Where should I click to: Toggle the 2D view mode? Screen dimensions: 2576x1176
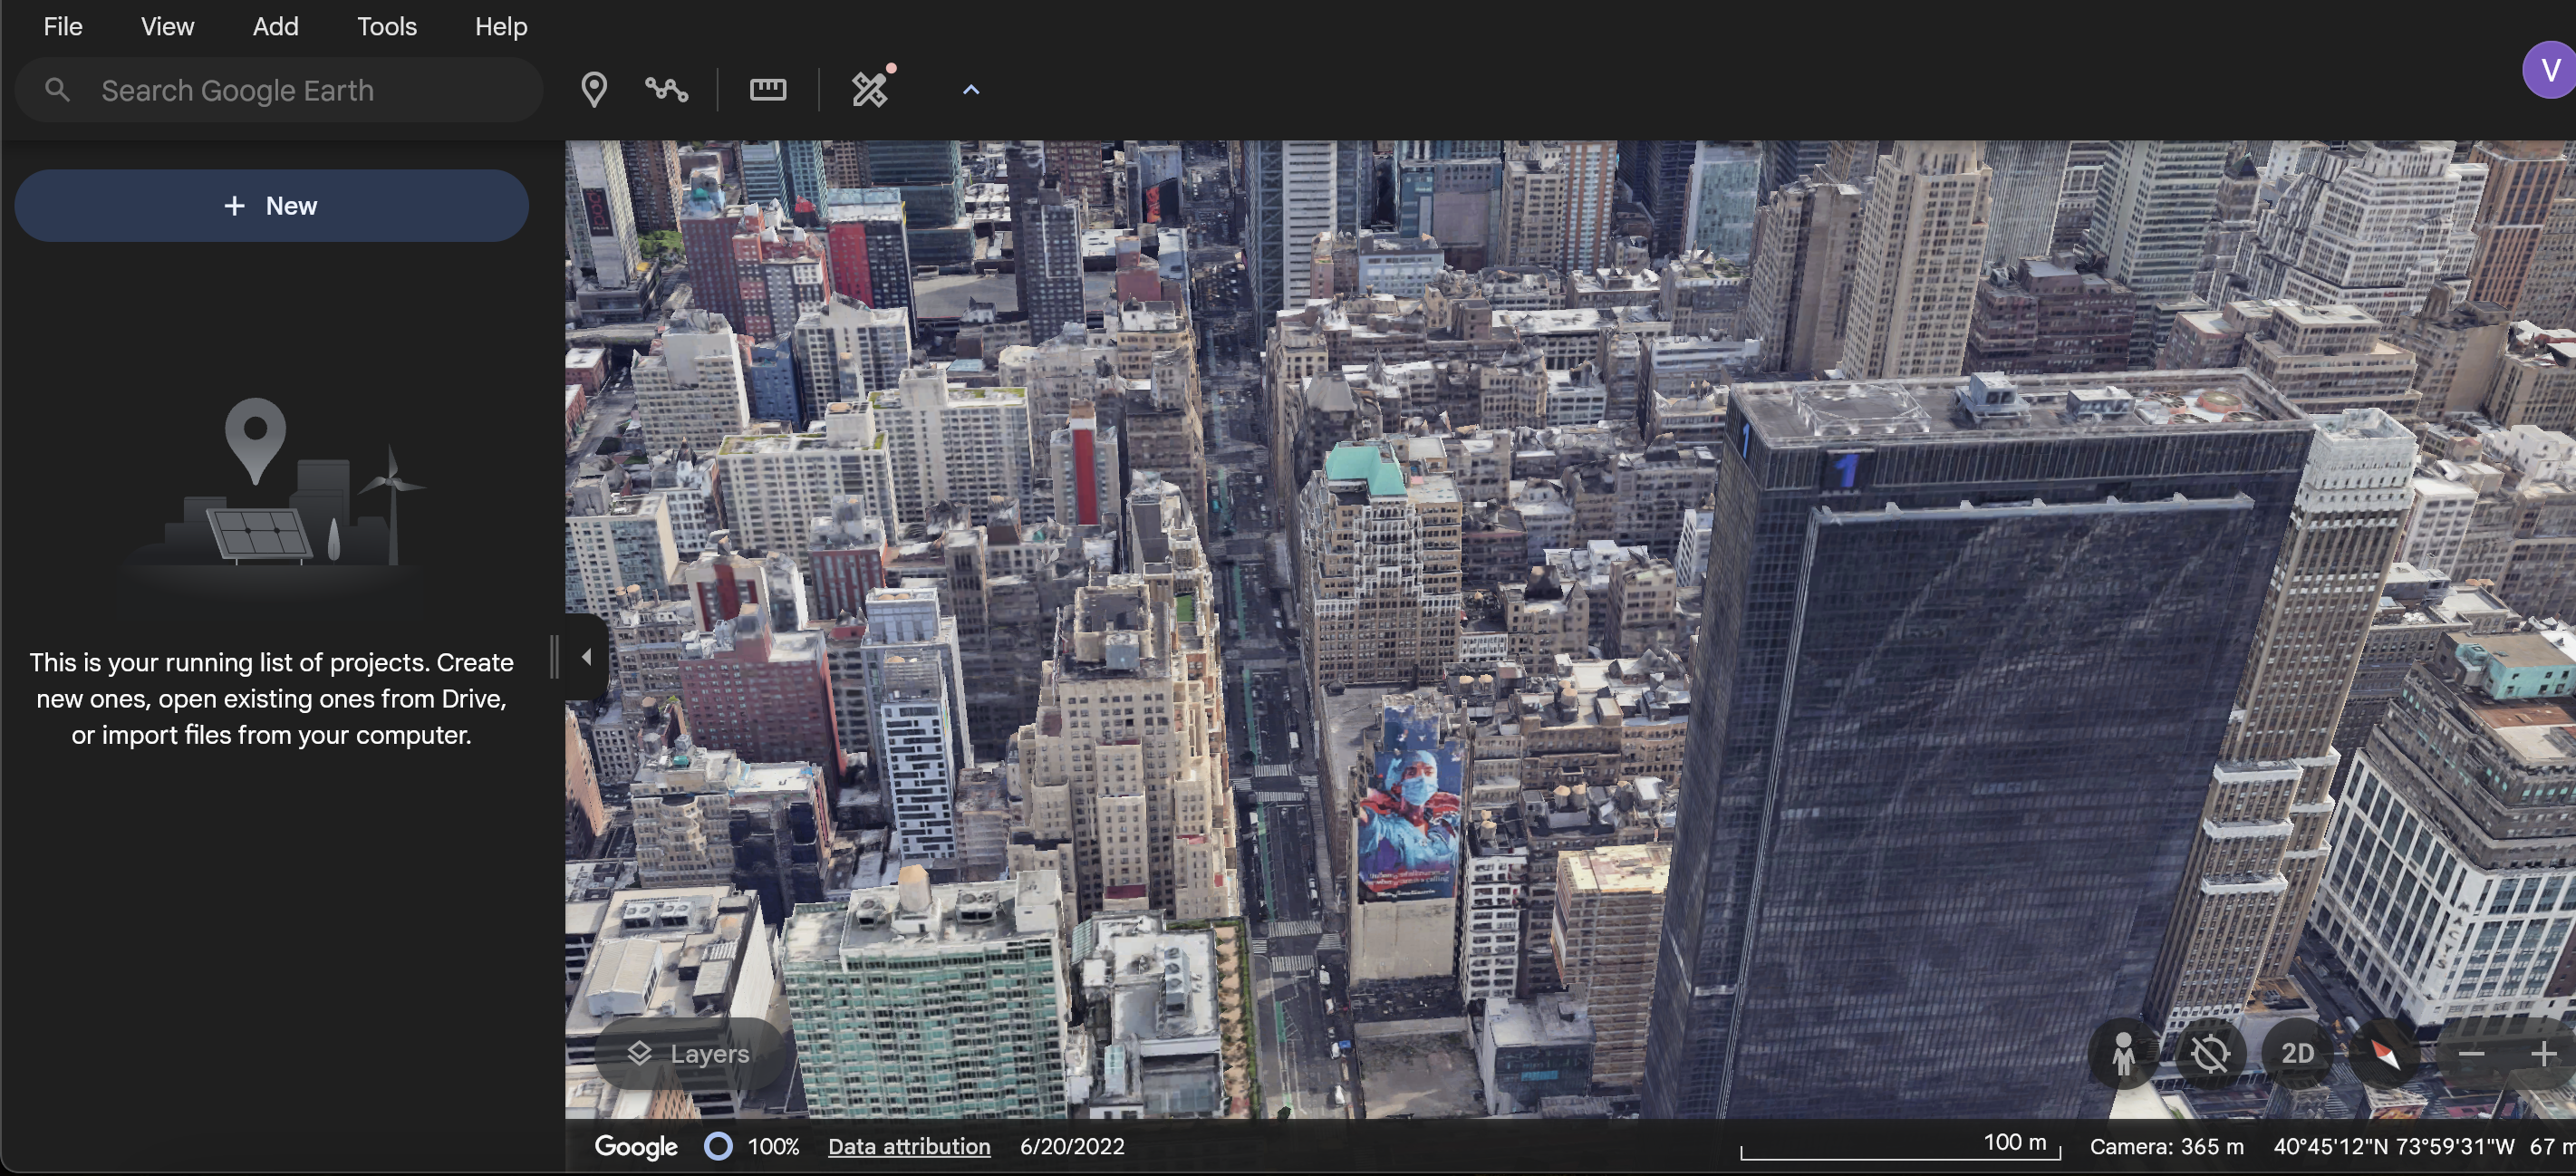click(x=2297, y=1053)
